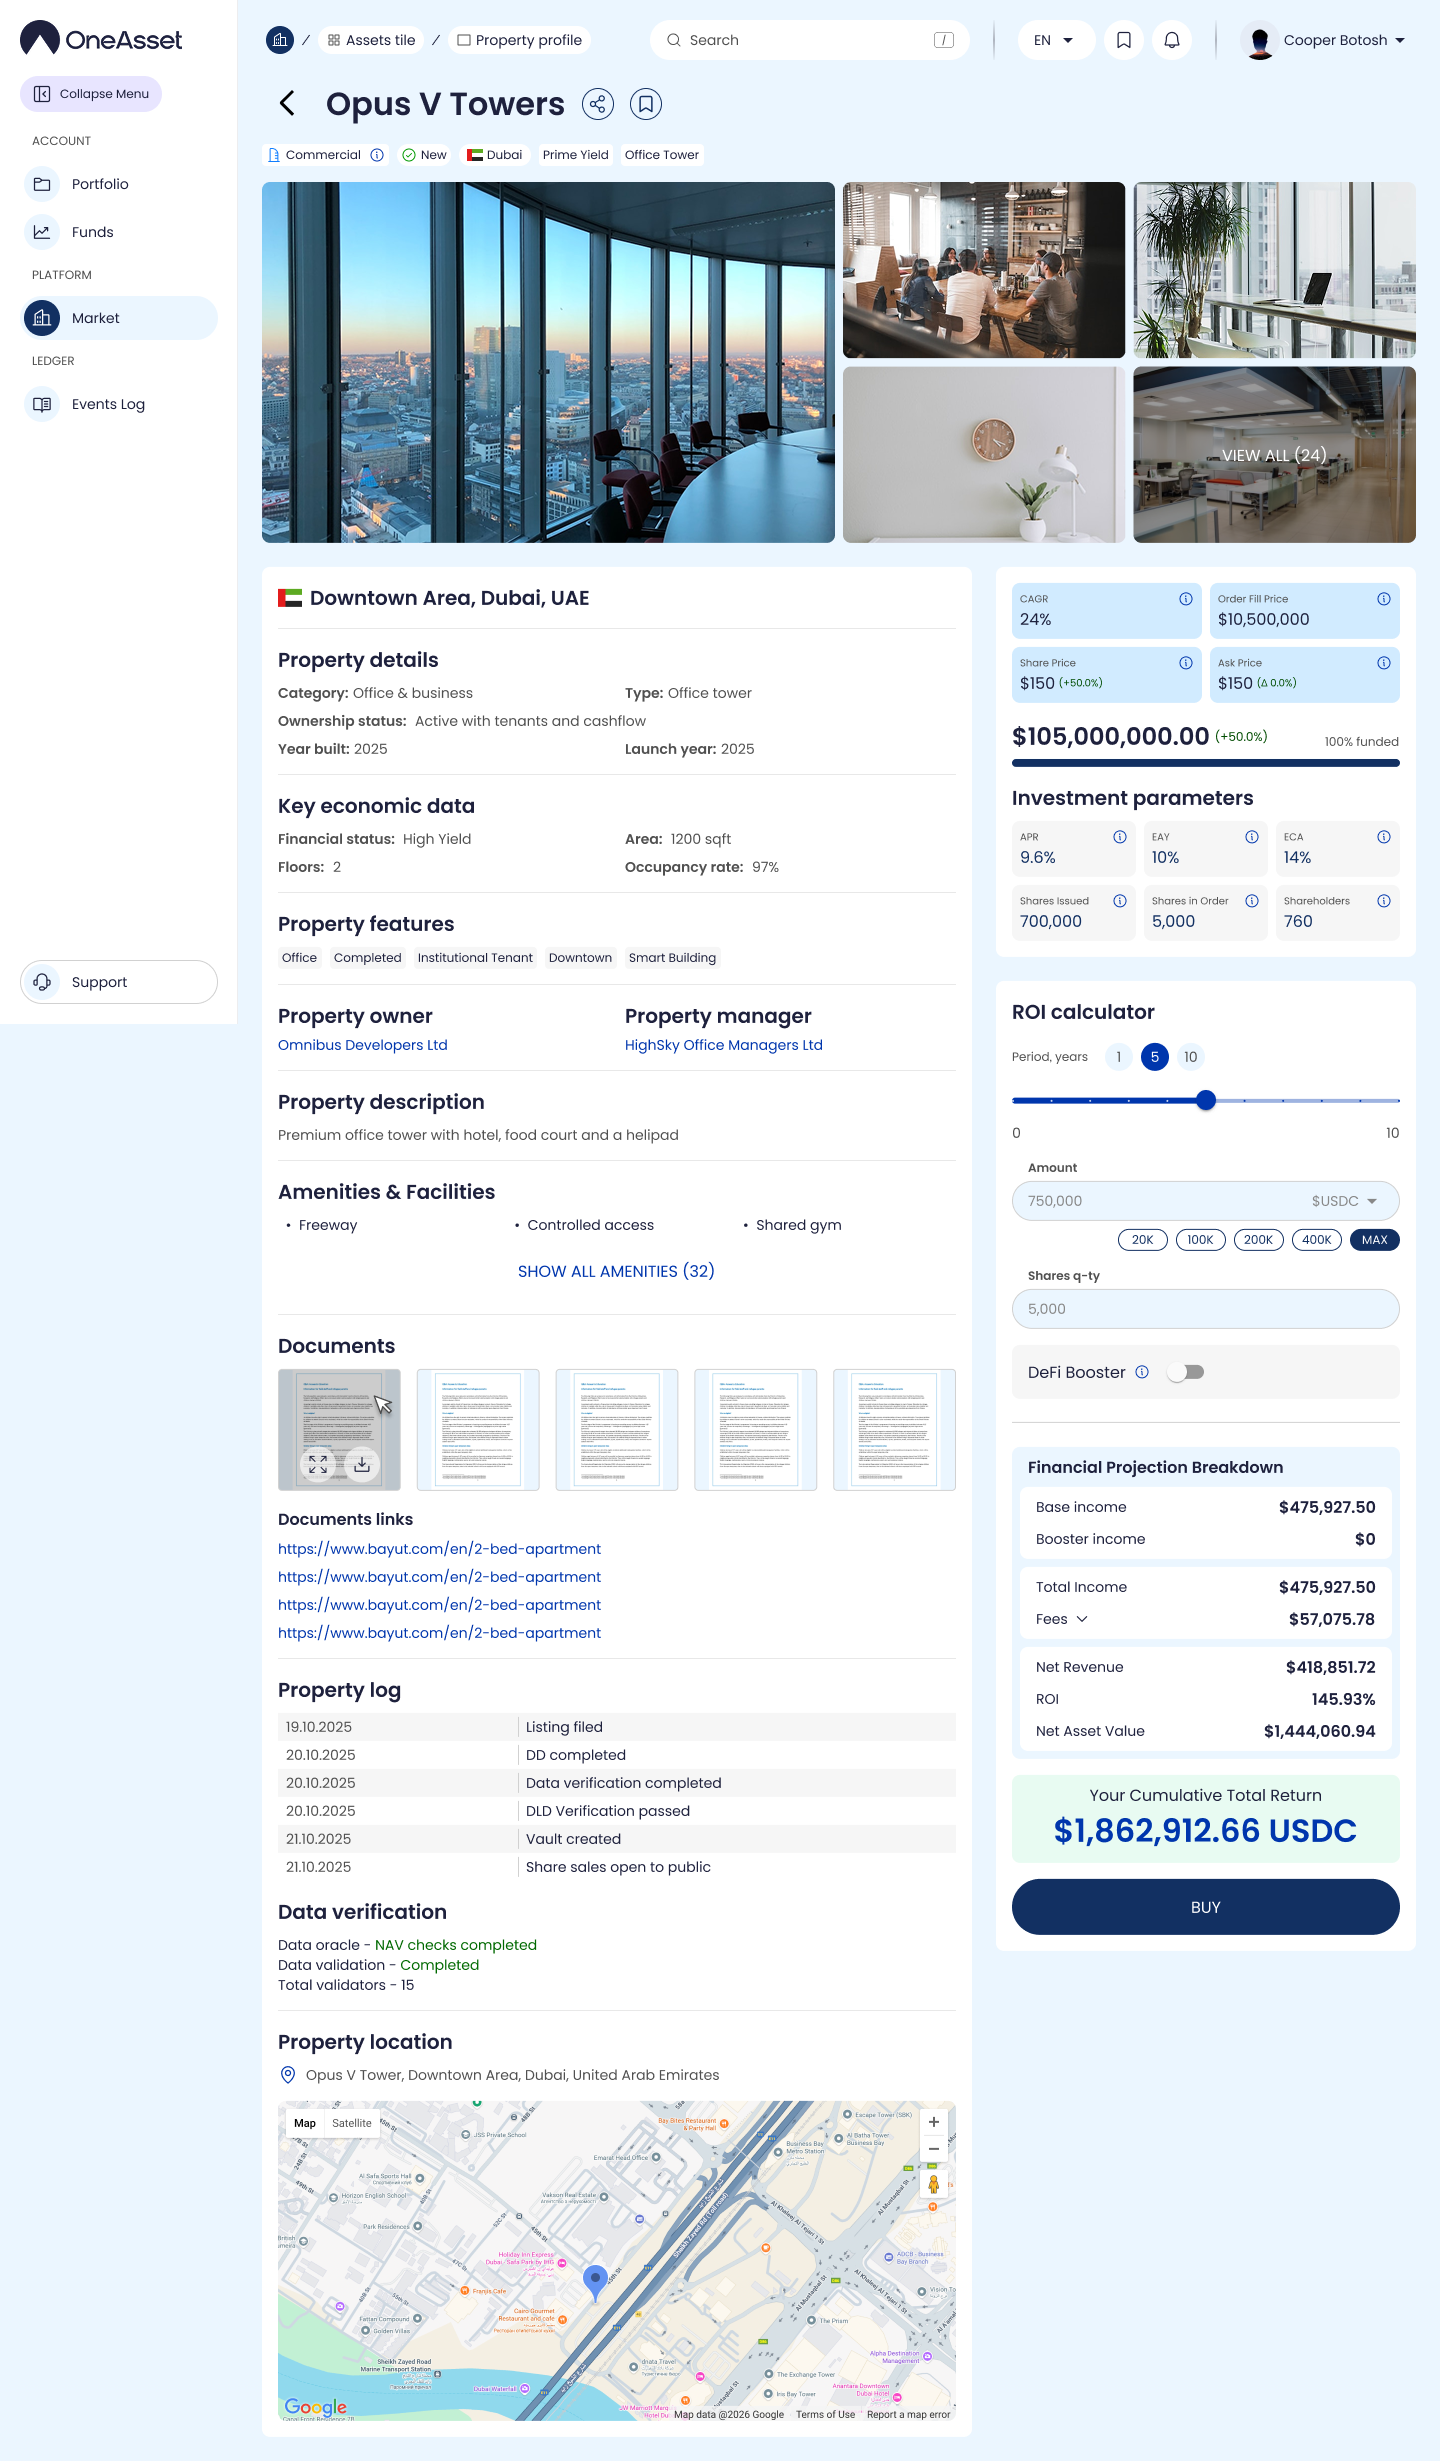
Task: Switch the map to Satellite view
Action: point(351,2123)
